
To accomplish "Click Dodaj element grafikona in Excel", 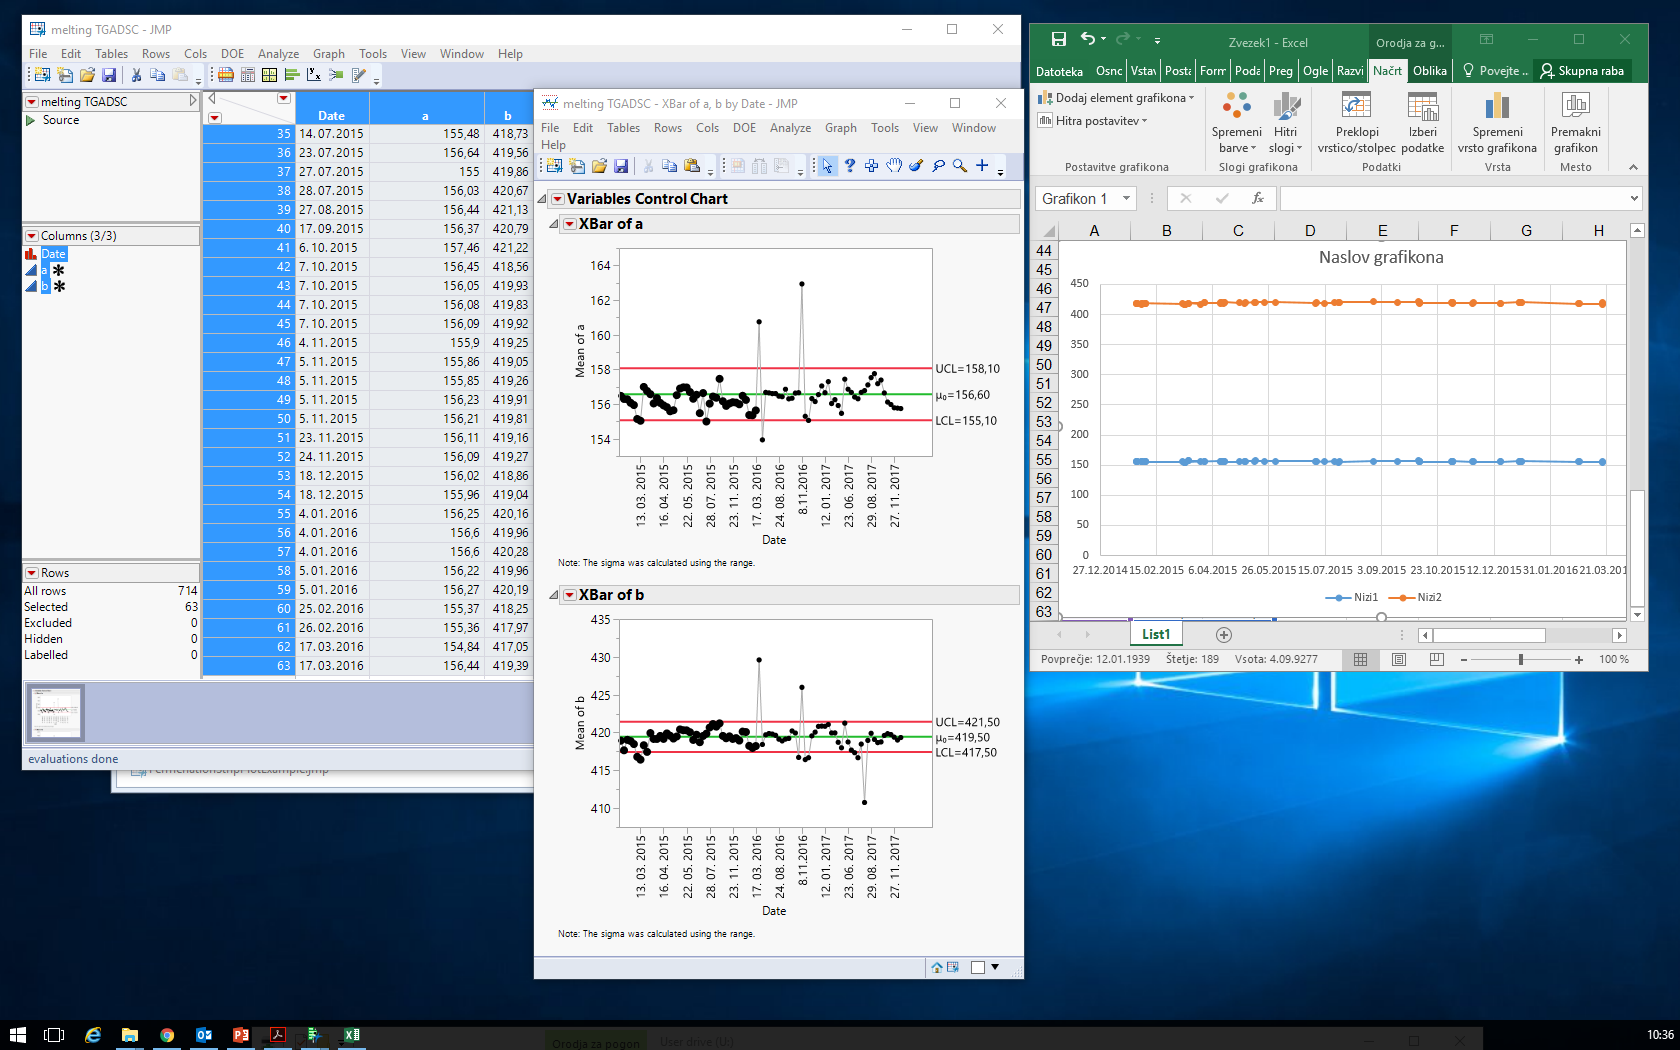I will pos(1114,97).
